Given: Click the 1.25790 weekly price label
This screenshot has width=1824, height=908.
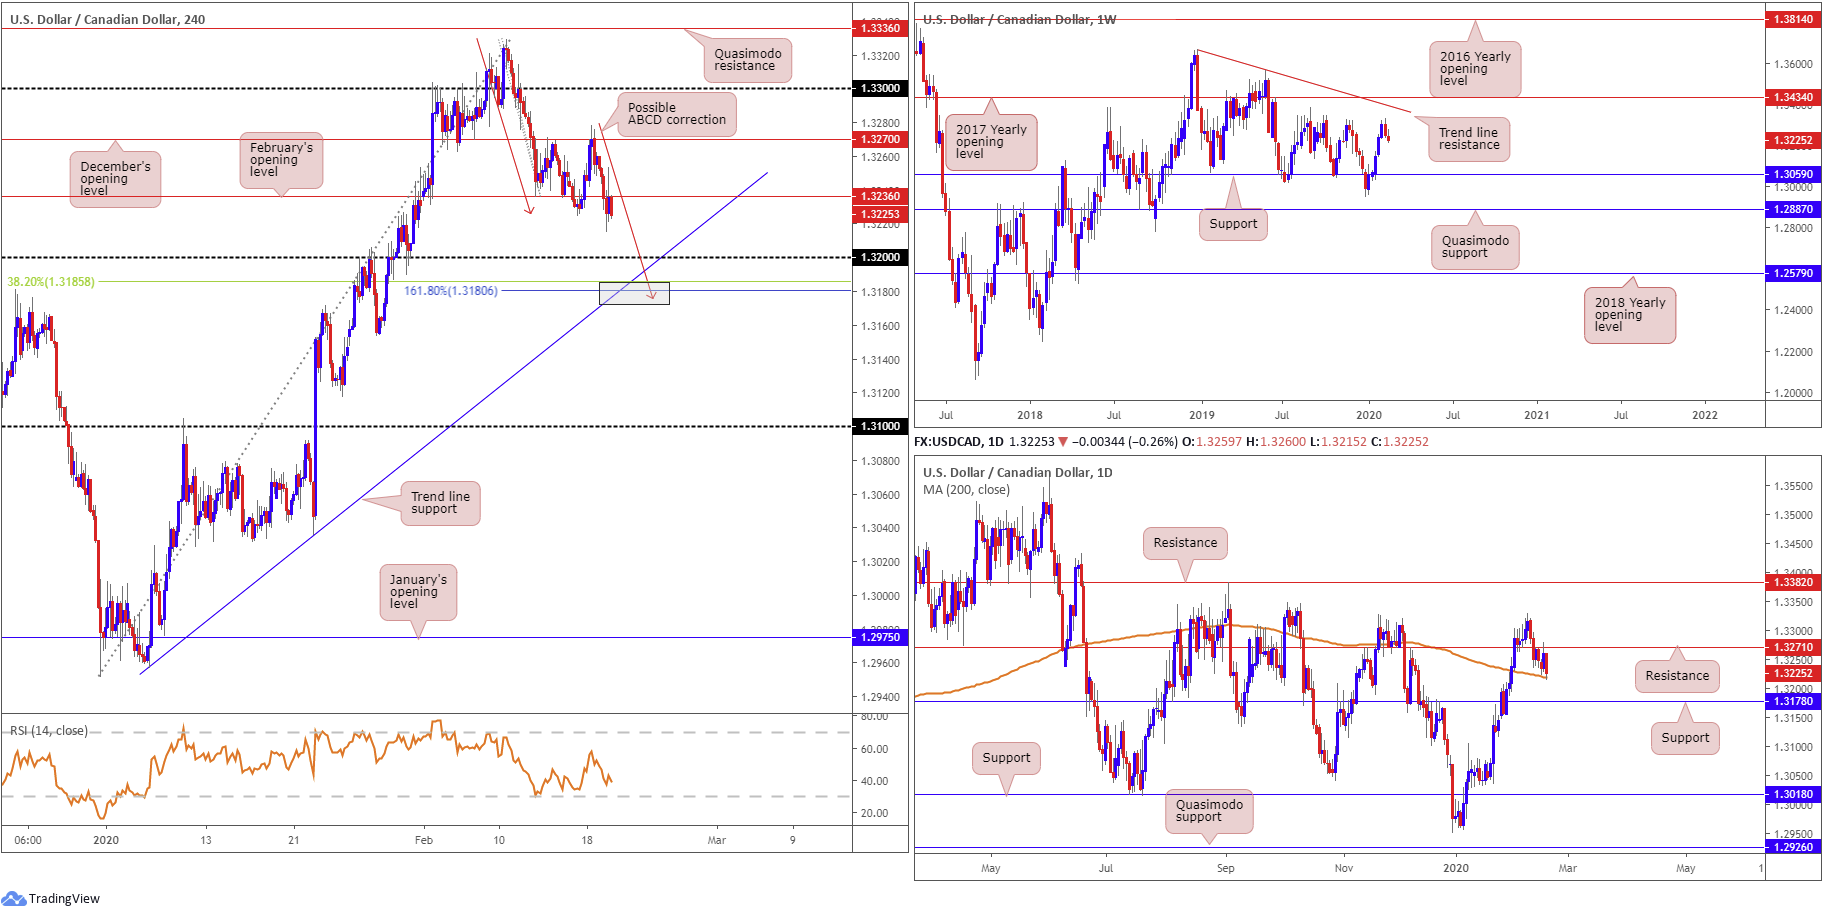Looking at the screenshot, I should point(1793,273).
